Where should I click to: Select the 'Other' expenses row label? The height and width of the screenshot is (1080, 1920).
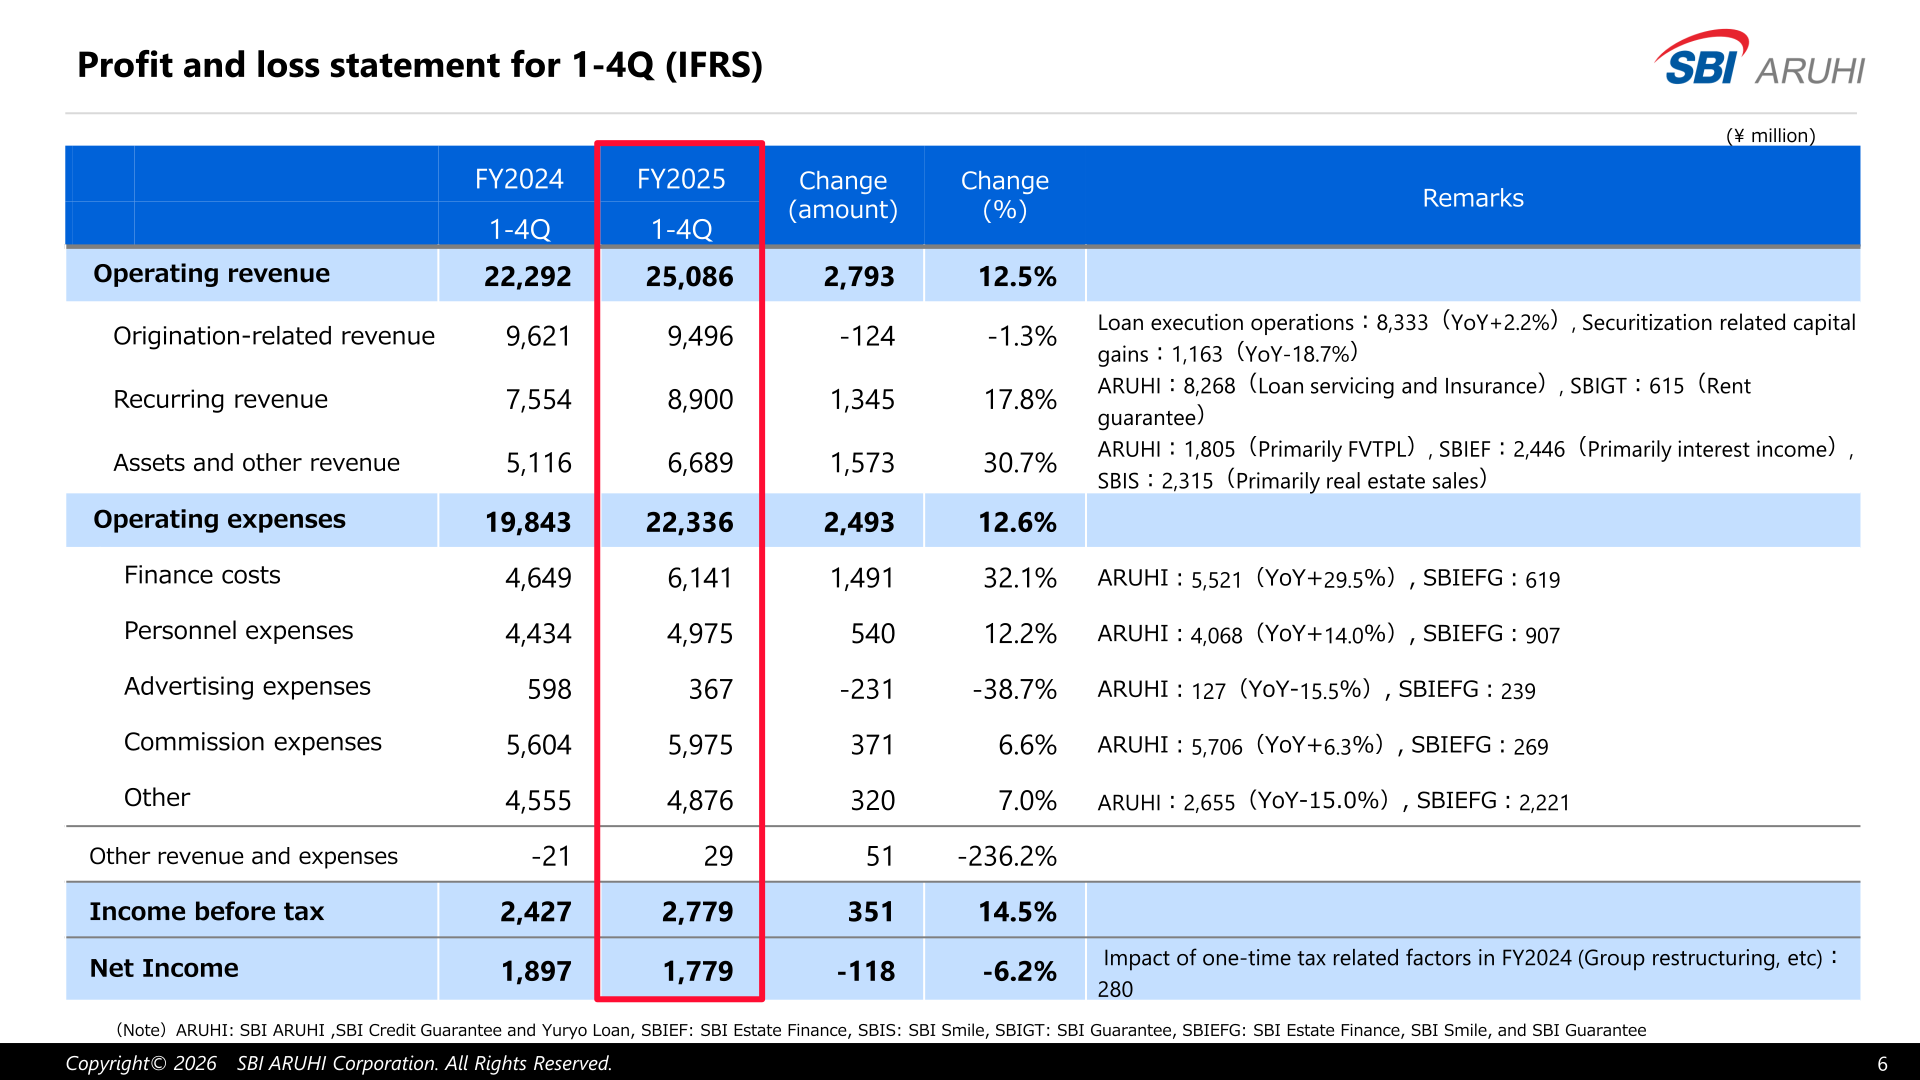coord(157,798)
